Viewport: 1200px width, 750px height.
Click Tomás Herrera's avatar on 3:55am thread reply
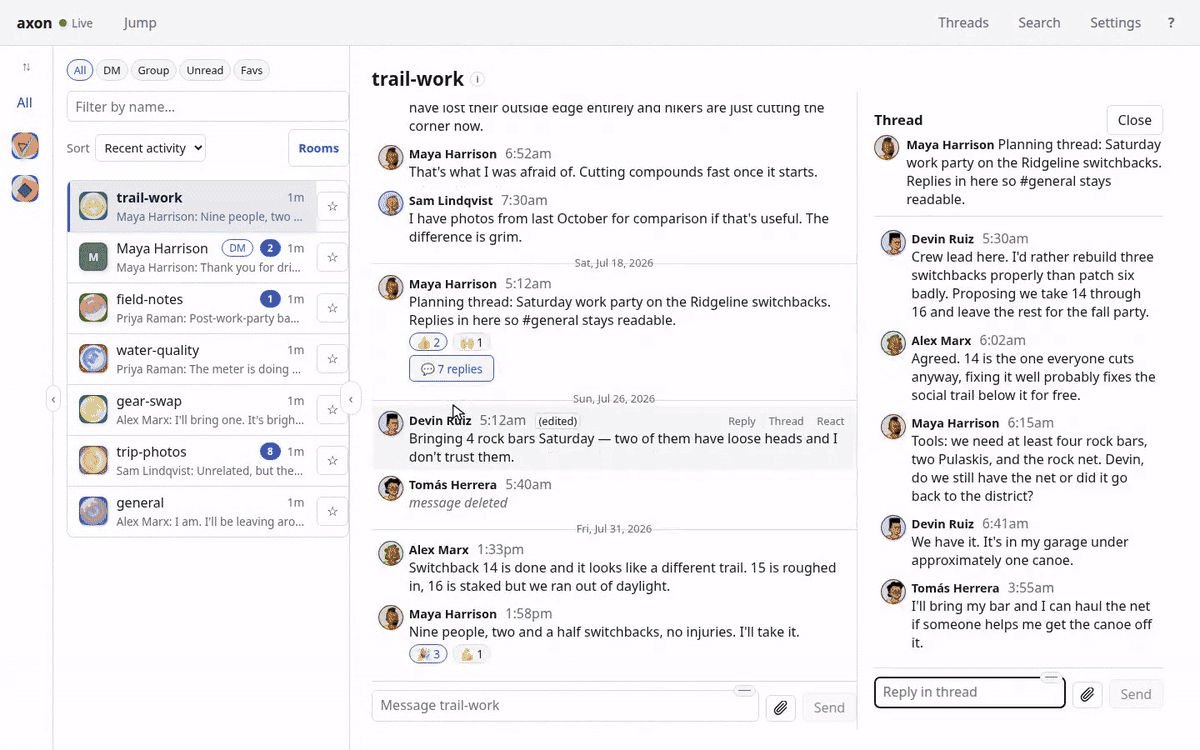(x=893, y=591)
